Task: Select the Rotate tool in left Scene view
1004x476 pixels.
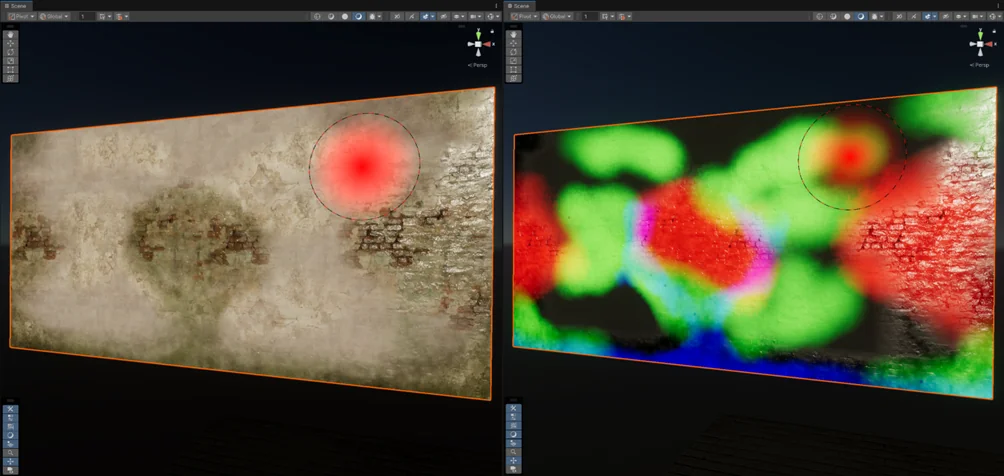Action: [11, 52]
